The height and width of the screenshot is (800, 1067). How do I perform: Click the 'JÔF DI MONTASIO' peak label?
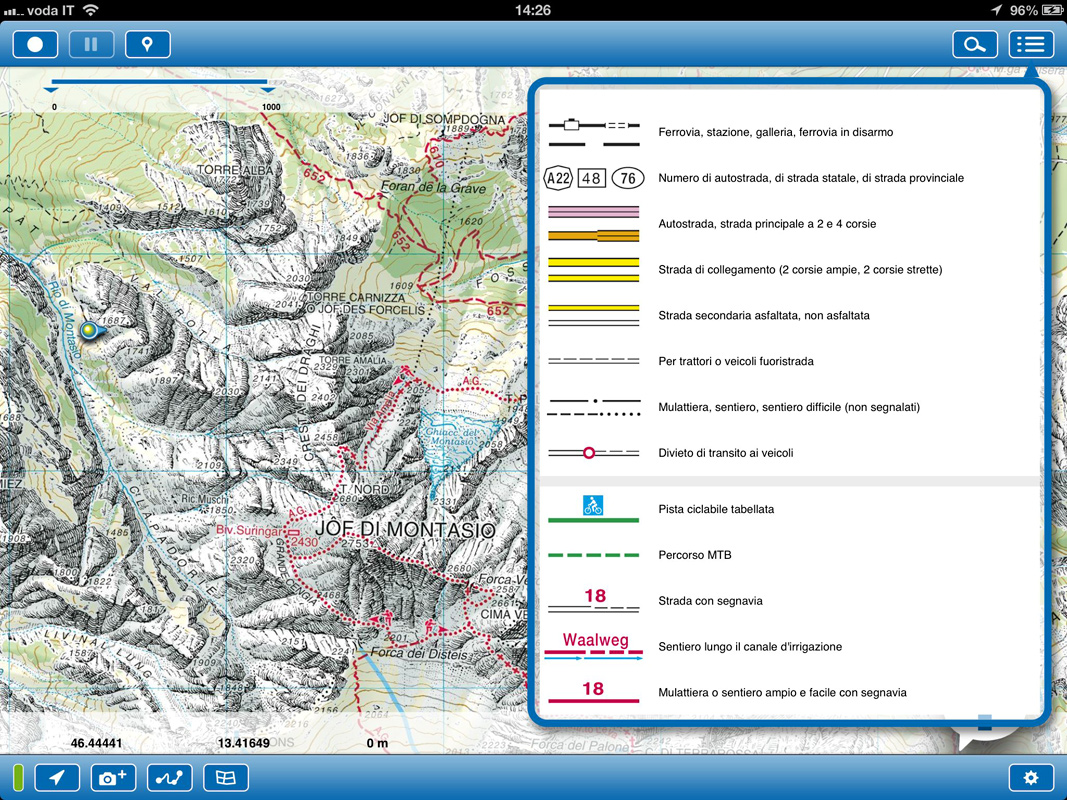[x=405, y=529]
